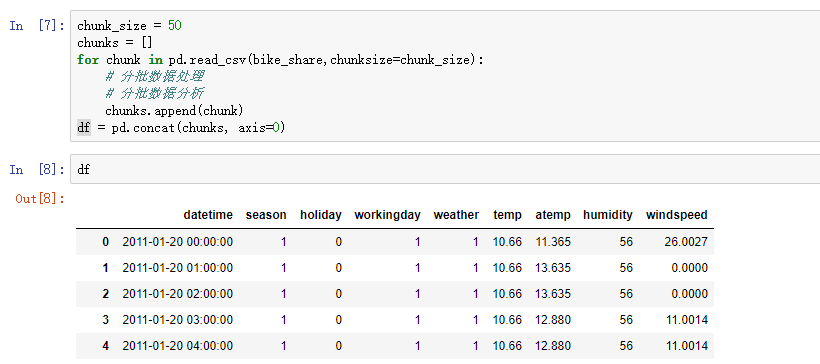Click row index 2 in the dataframe
Screen dimensions: 820x364
106,294
